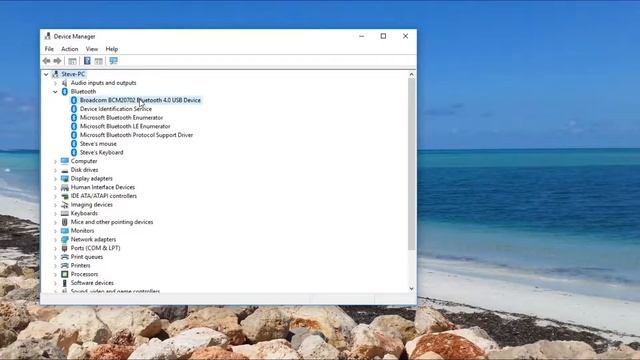Collapse the Steve-PC root node

click(46, 74)
